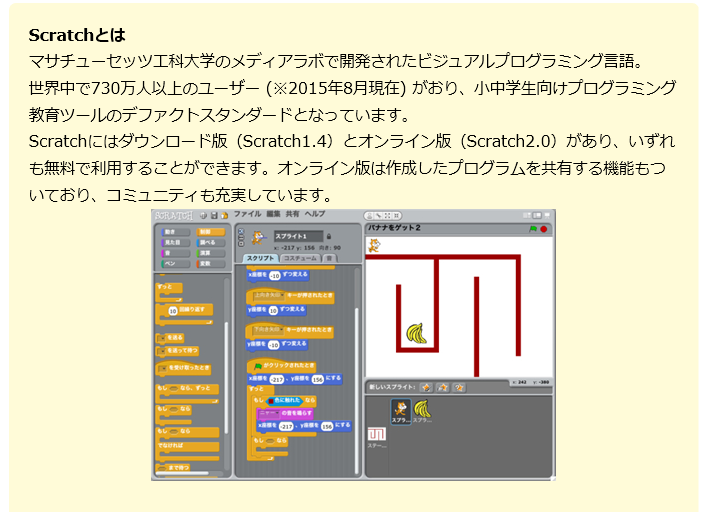Click the cat sprite on the stage
Image resolution: width=712 pixels, height=512 pixels.
click(x=374, y=246)
